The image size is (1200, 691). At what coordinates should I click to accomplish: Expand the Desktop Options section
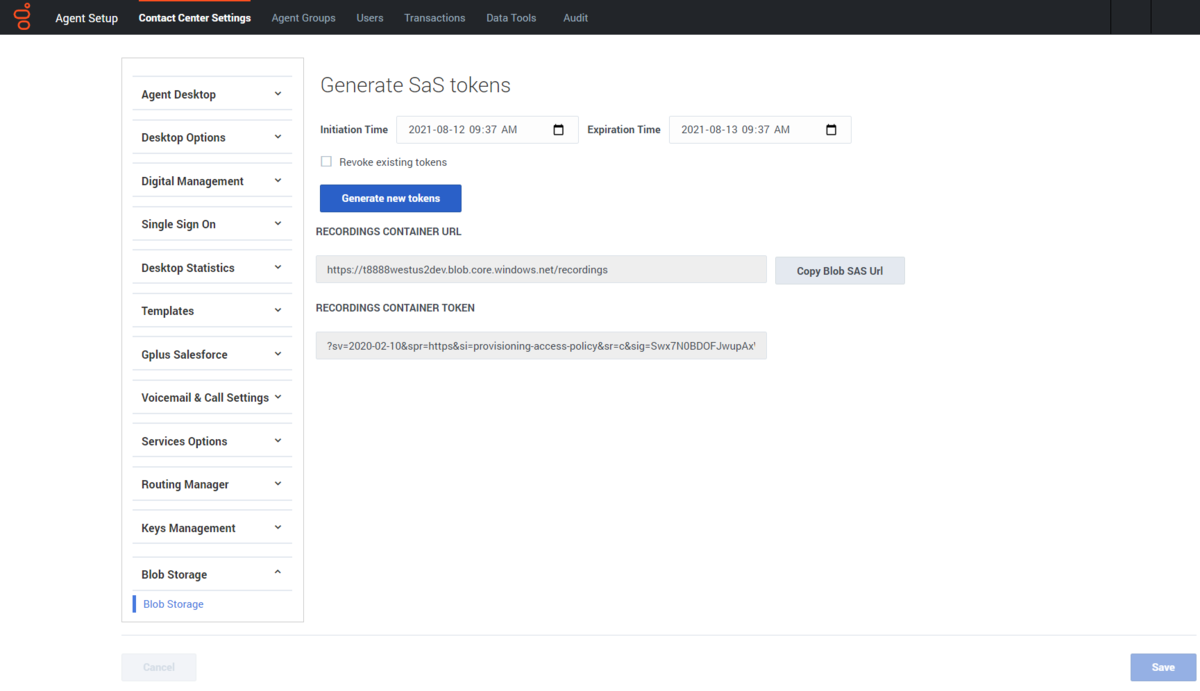click(212, 137)
